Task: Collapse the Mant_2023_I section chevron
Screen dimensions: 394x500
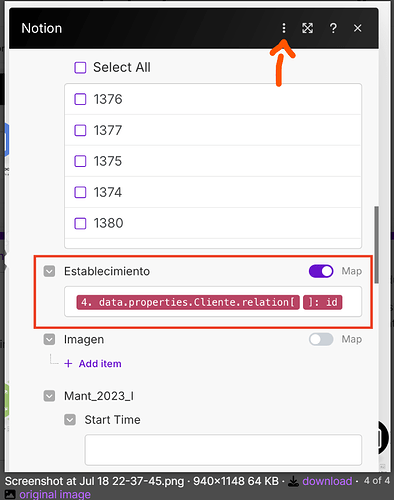Action: pos(49,396)
